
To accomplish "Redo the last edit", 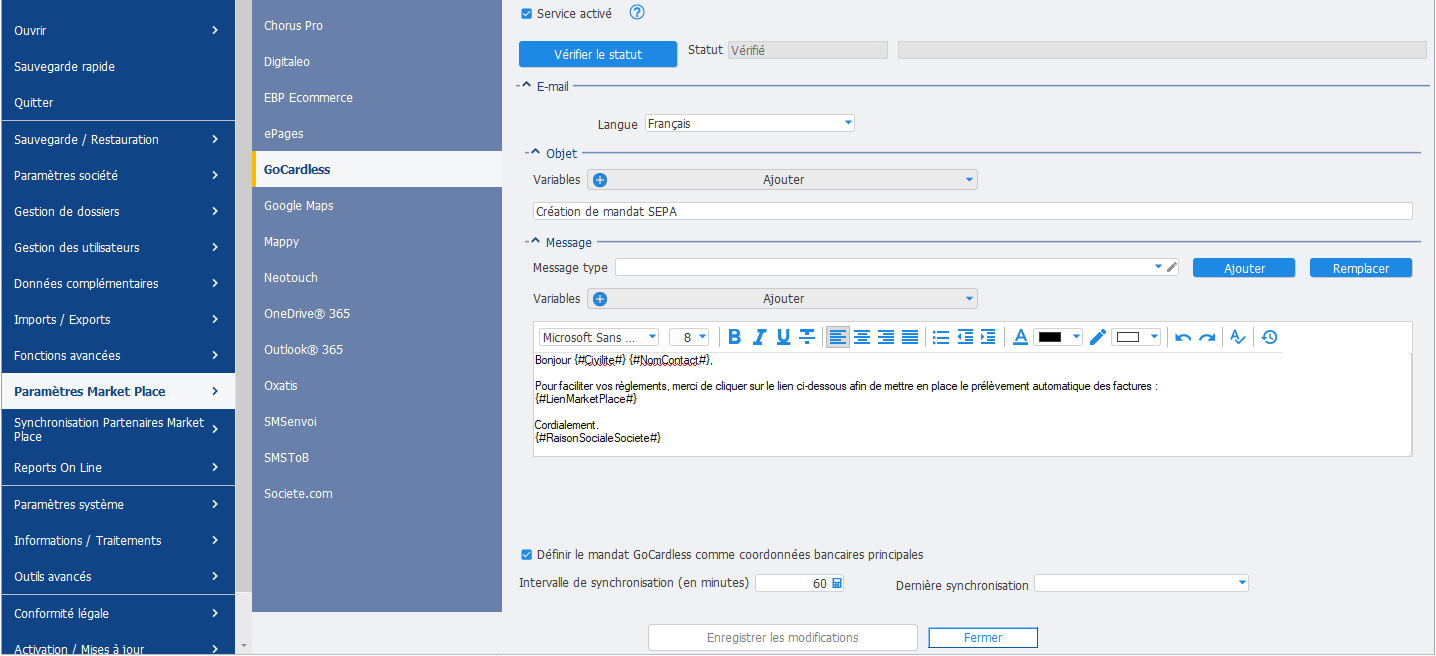I will 1207,337.
